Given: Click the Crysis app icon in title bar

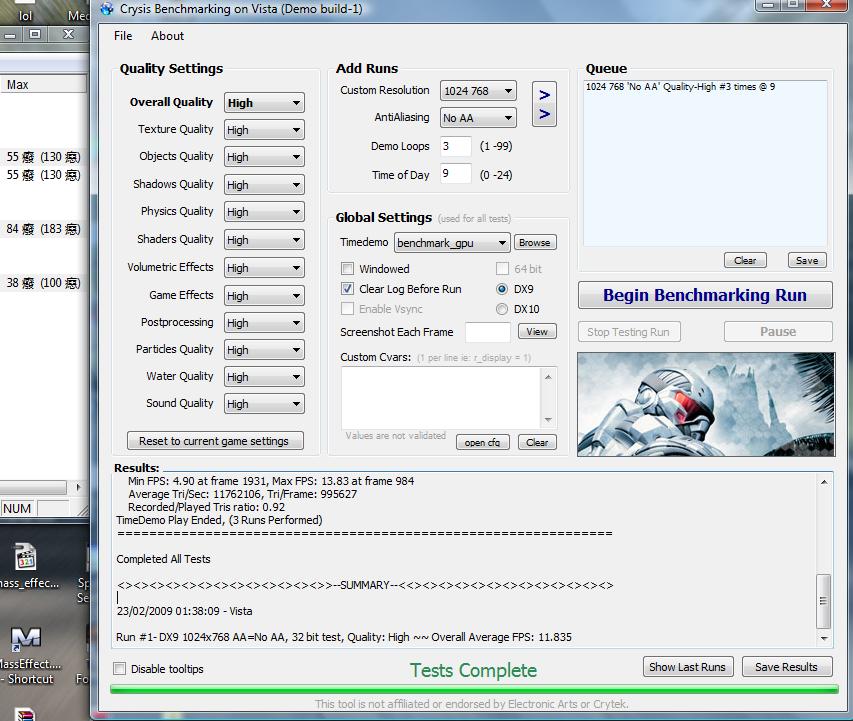Looking at the screenshot, I should [x=107, y=8].
